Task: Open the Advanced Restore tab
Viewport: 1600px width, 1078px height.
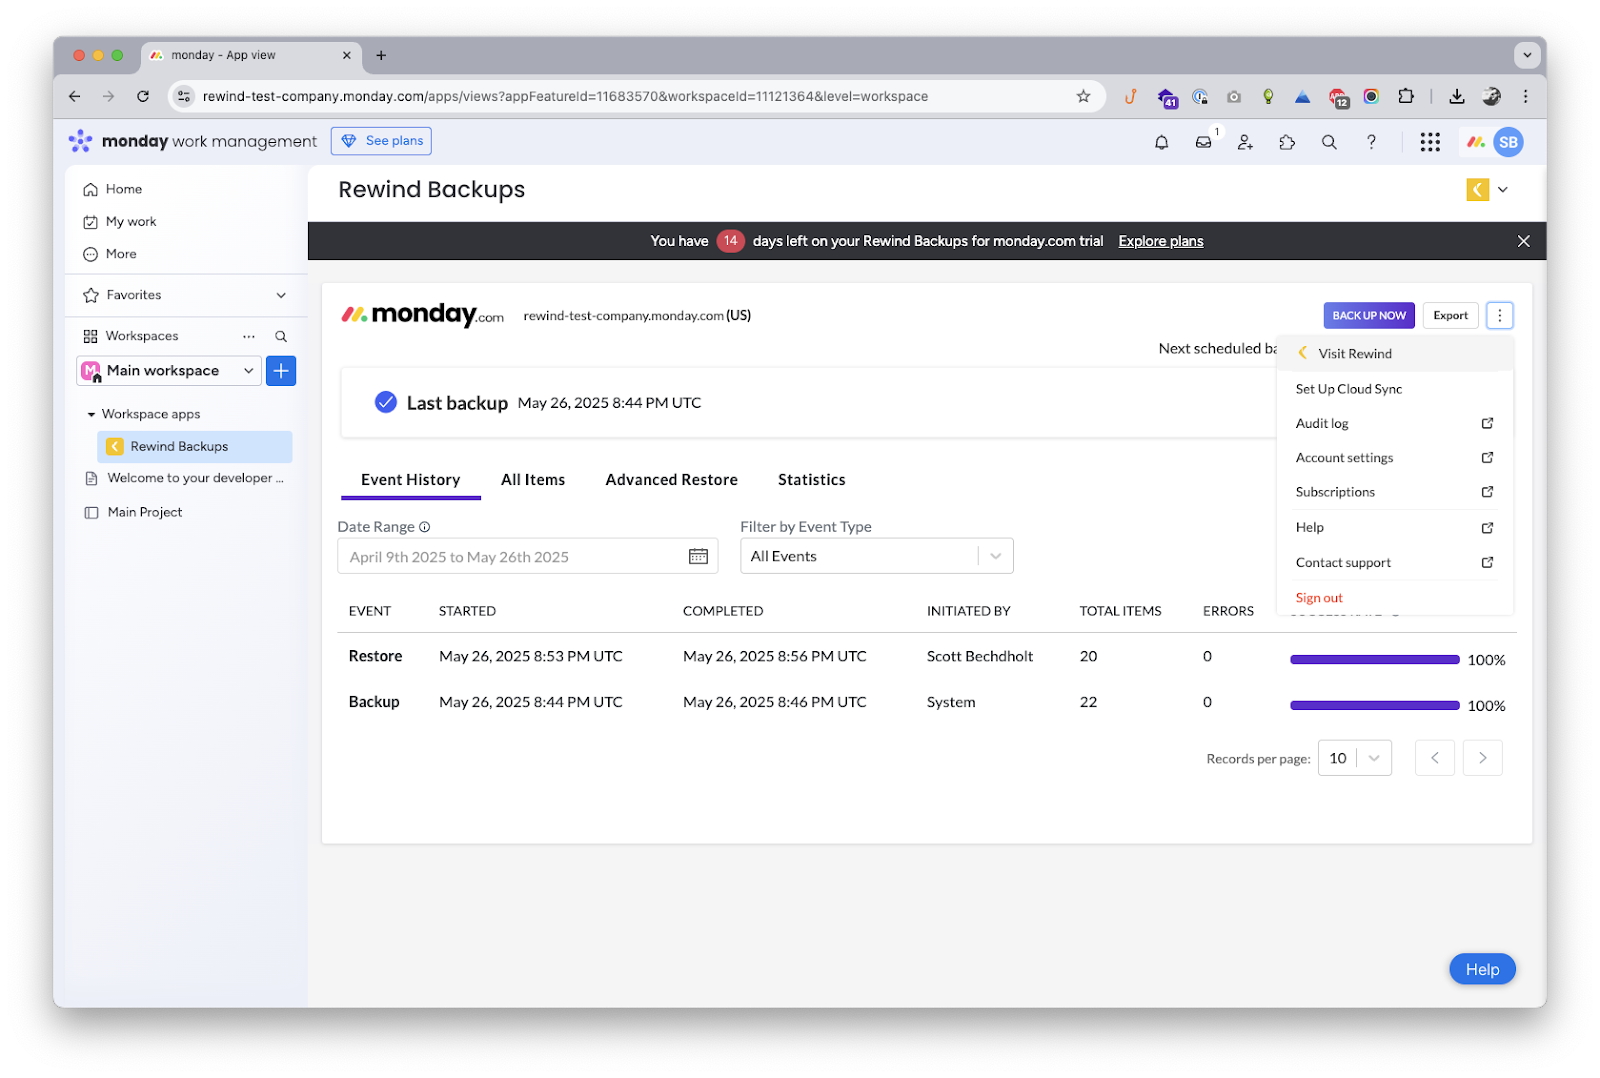Action: (x=671, y=480)
